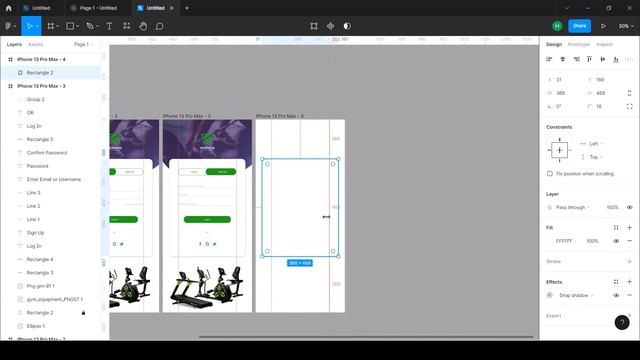This screenshot has width=640, height=360.
Task: Click the home icon in tab bar
Action: click(9, 8)
